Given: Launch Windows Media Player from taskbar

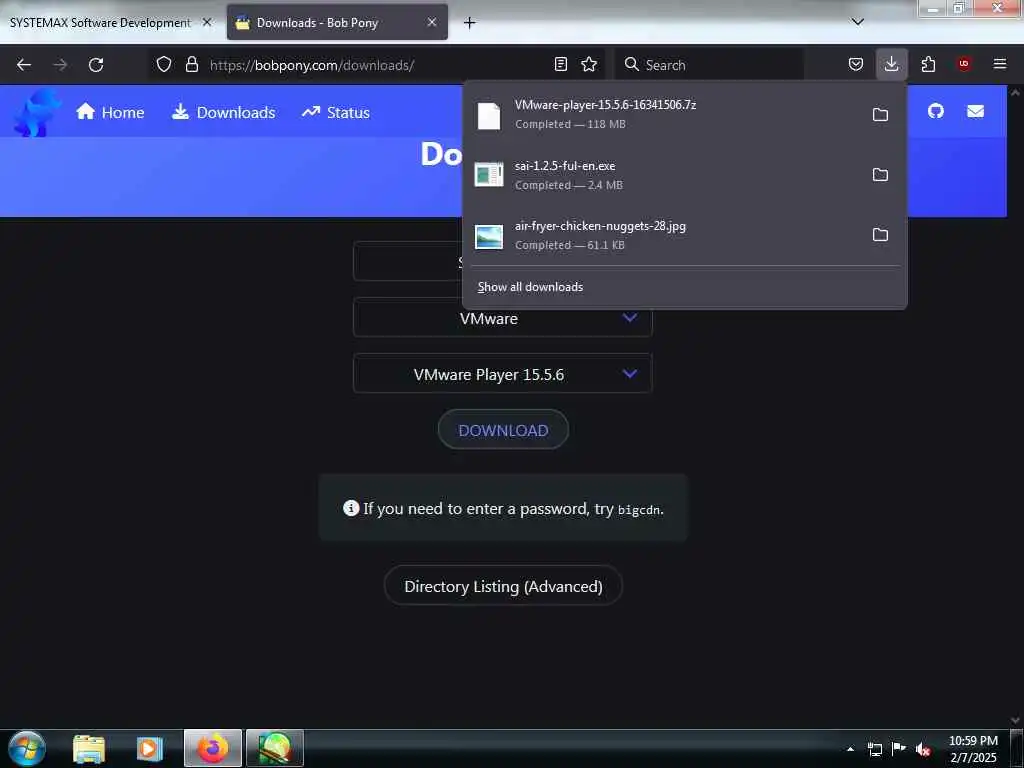Looking at the screenshot, I should pos(150,749).
